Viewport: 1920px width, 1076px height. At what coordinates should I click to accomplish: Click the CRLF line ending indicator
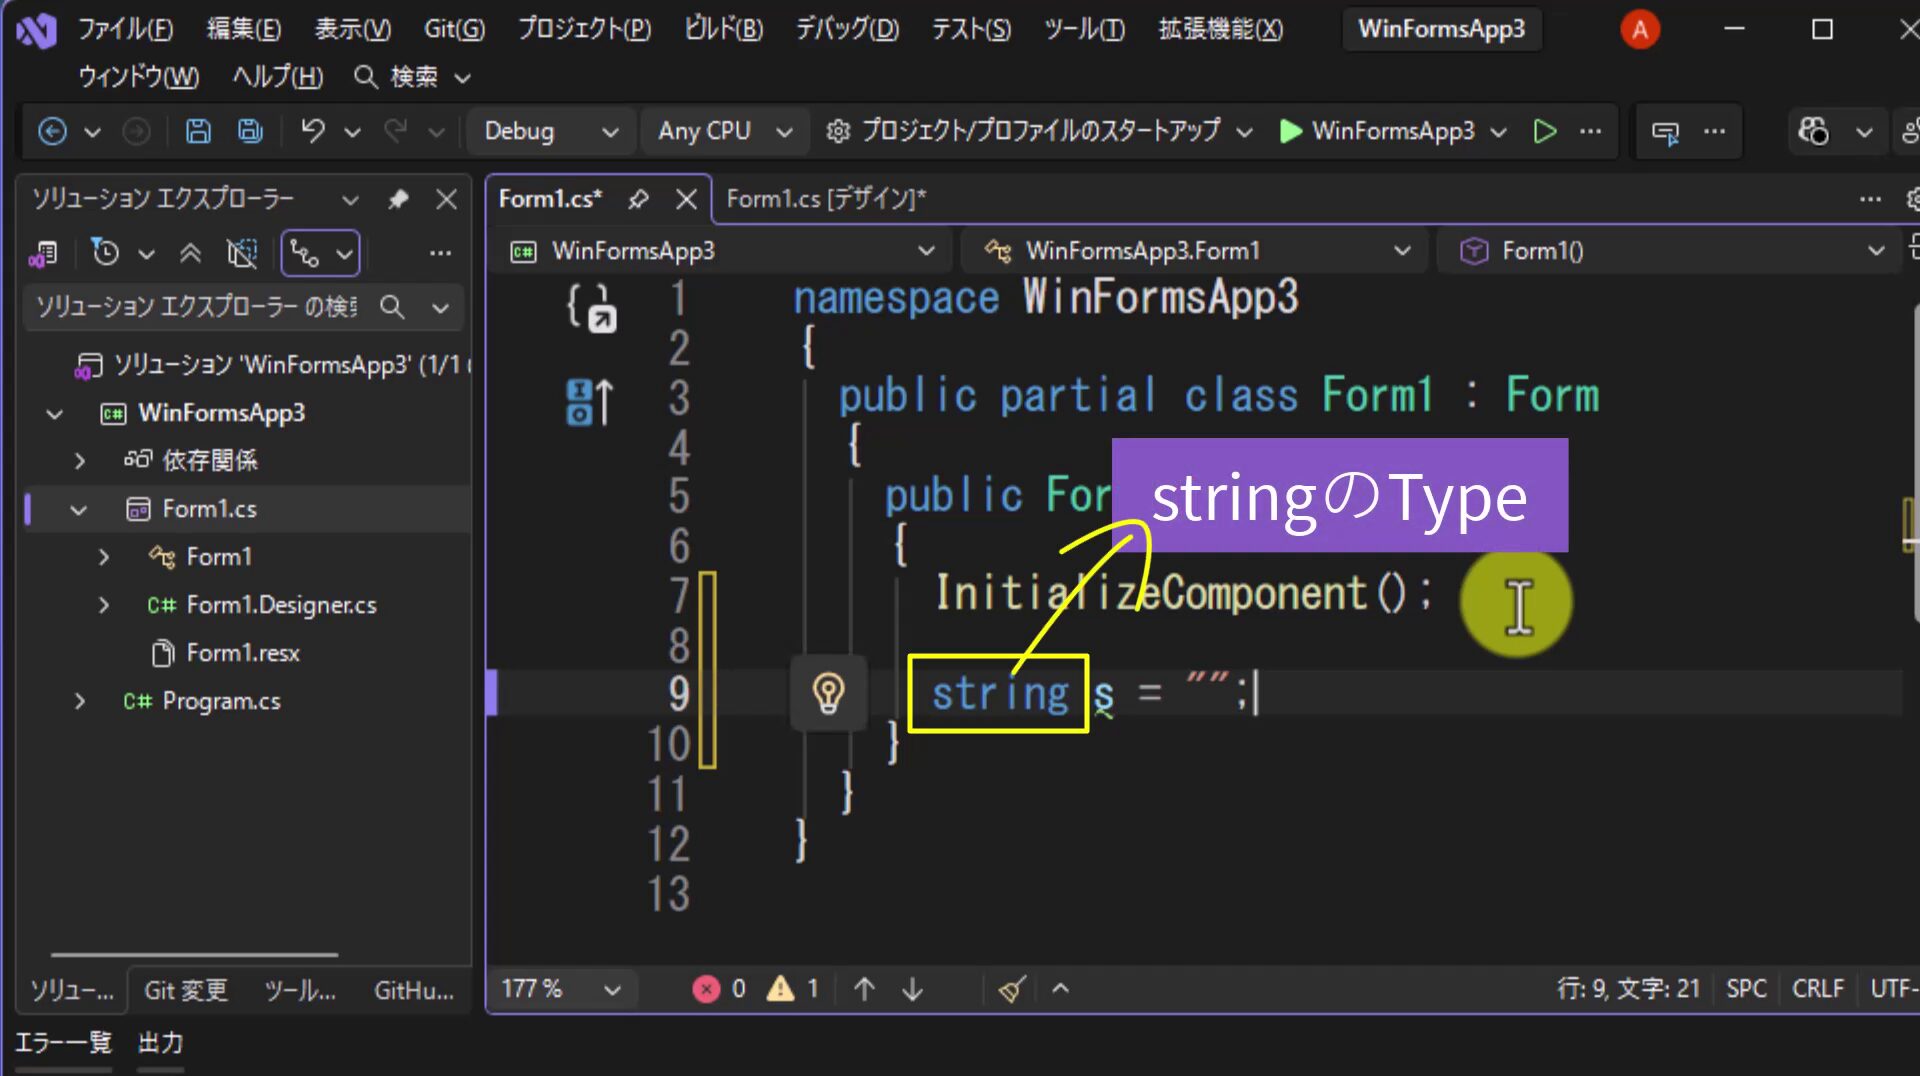(x=1817, y=989)
